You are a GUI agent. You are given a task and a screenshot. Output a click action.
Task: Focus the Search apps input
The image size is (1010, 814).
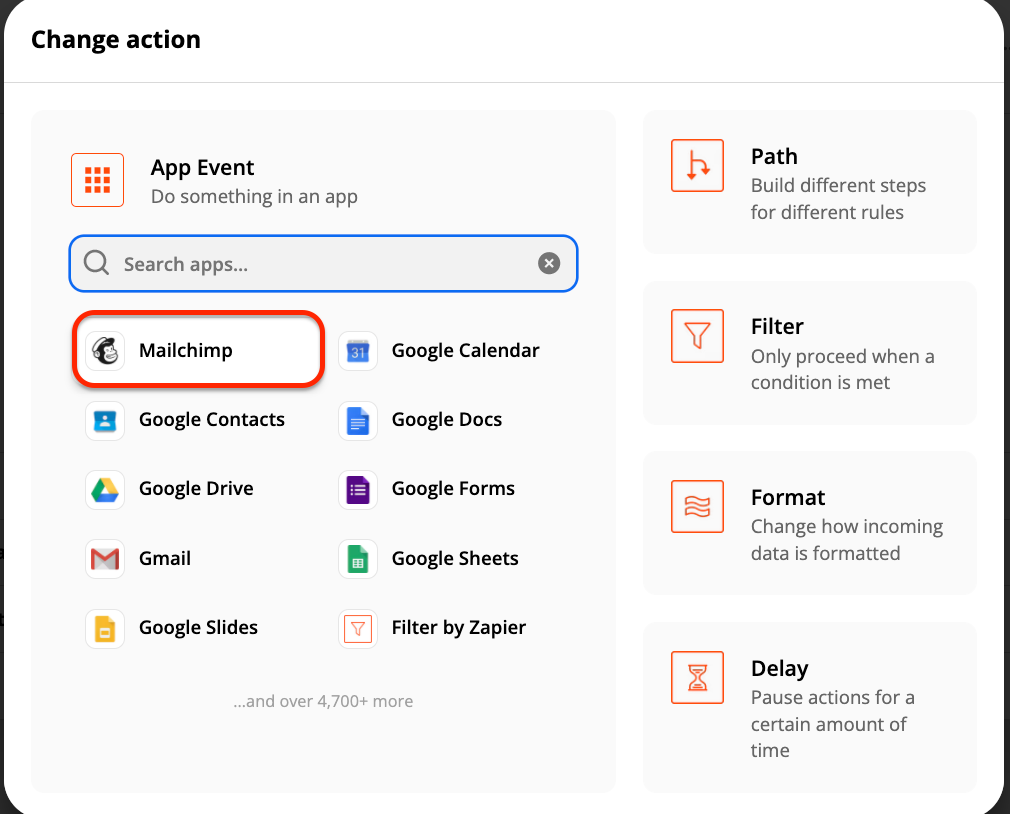[x=323, y=263]
